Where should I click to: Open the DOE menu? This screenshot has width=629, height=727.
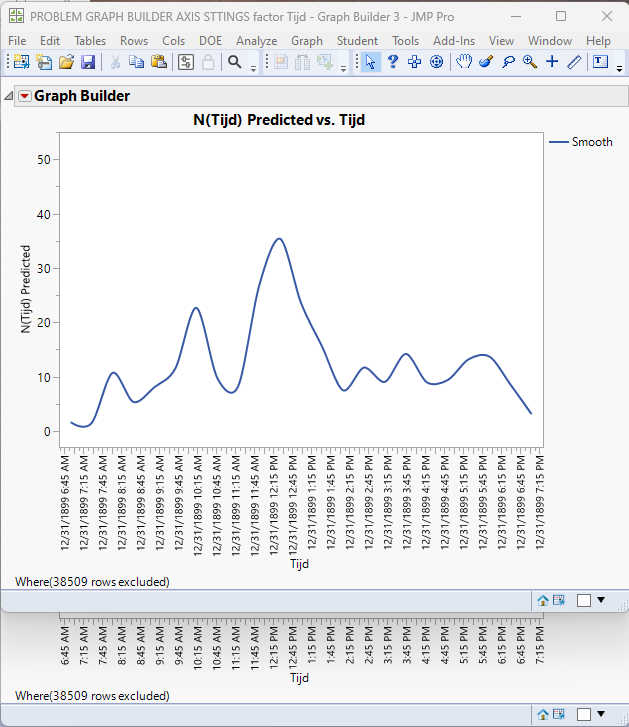click(x=210, y=41)
